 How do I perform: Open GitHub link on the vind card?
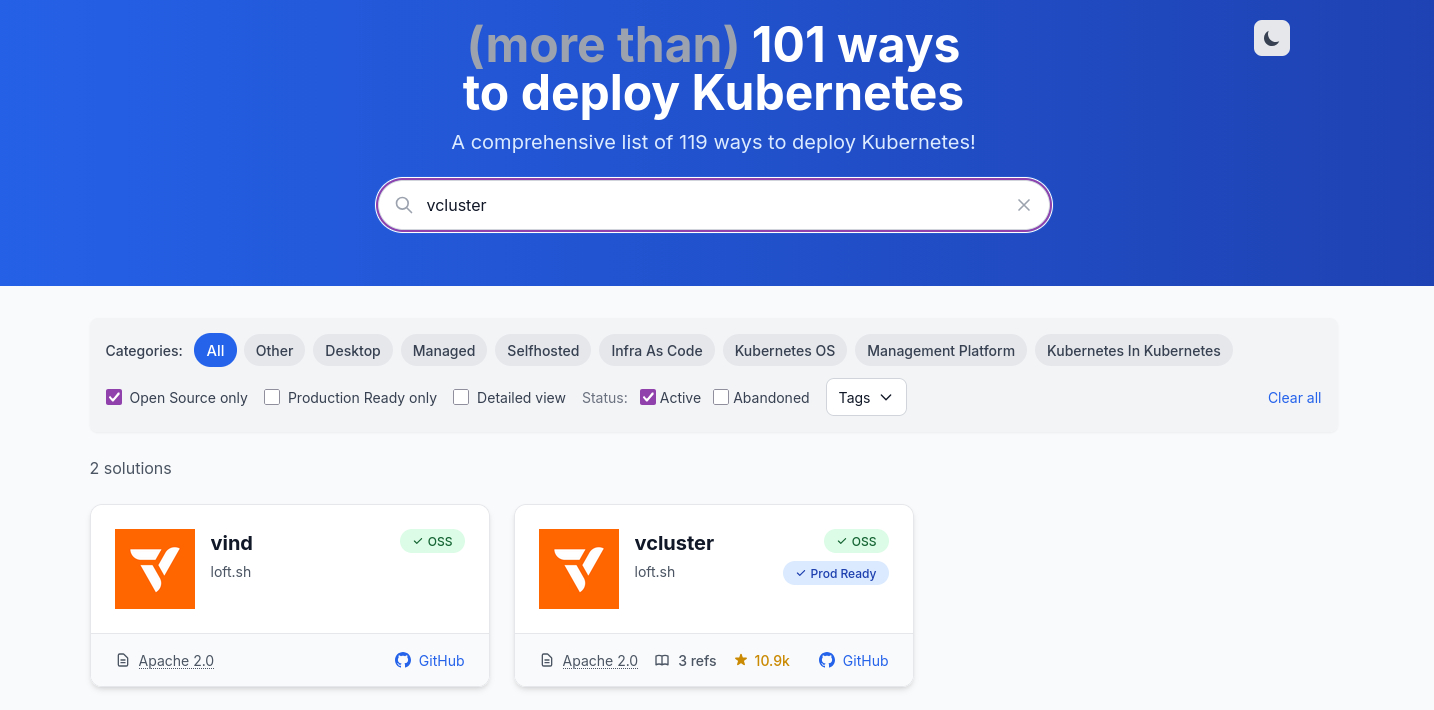(430, 660)
